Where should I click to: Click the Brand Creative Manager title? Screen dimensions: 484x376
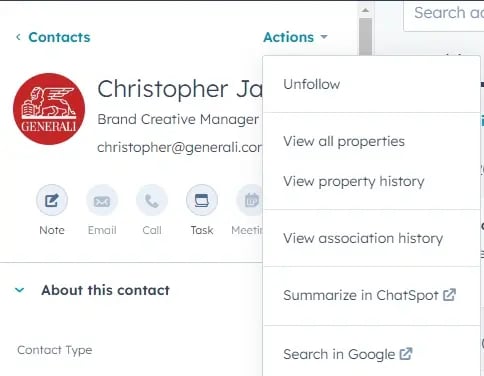point(178,119)
